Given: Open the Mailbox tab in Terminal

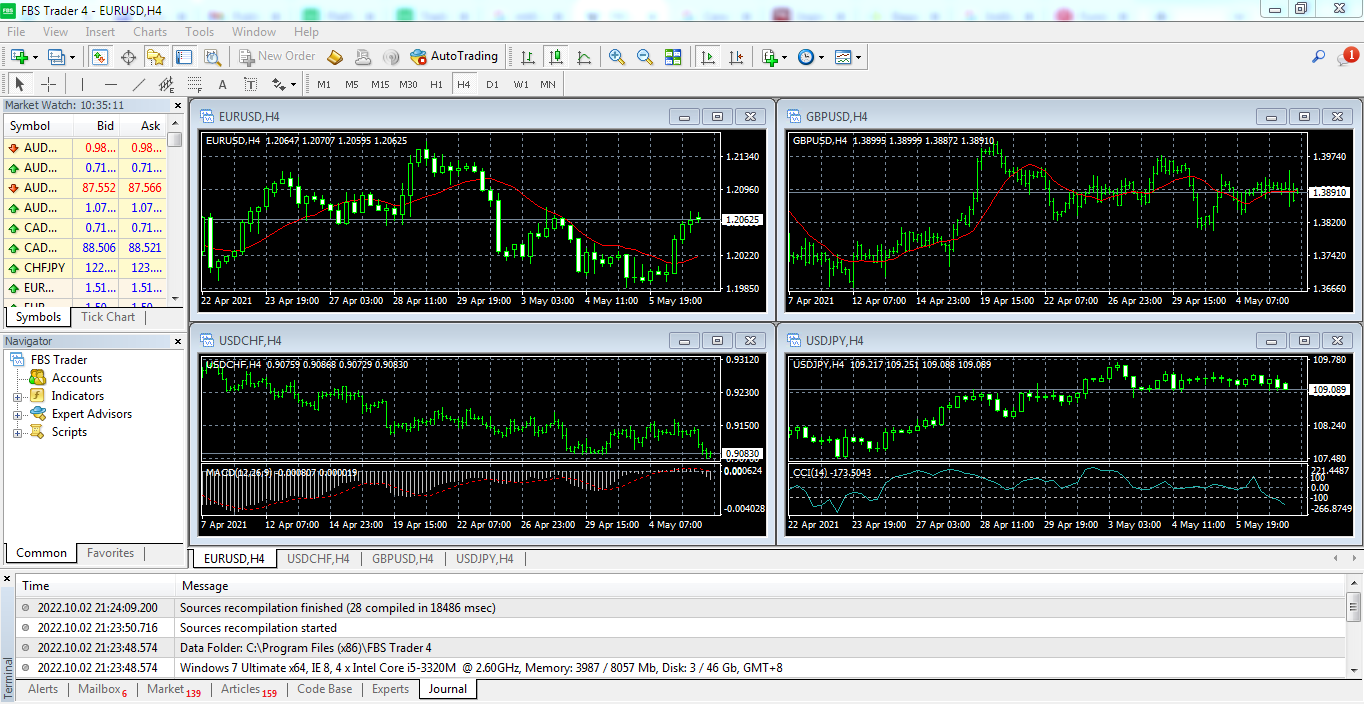Looking at the screenshot, I should [x=102, y=689].
